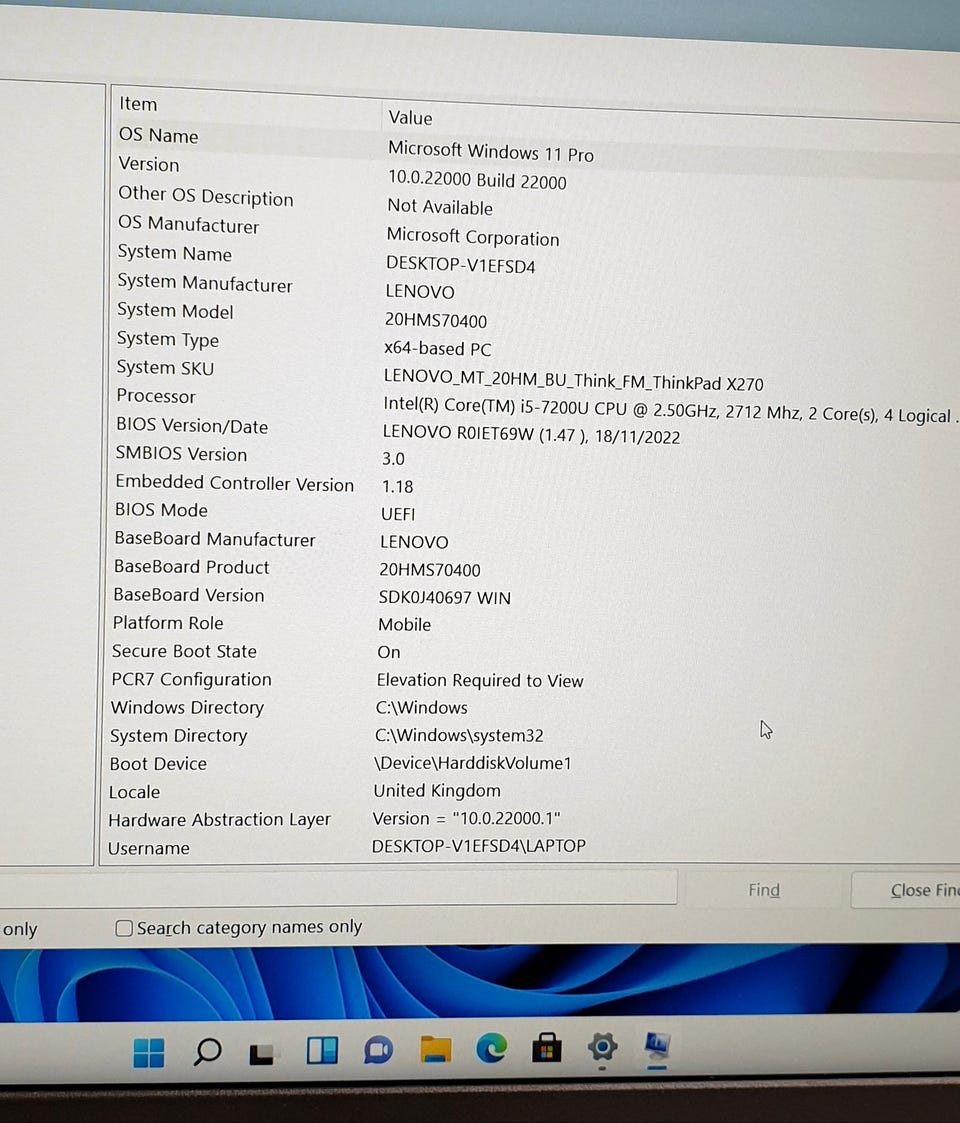This screenshot has width=960, height=1123.
Task: Tick Search category names only checkbox
Action: [124, 928]
